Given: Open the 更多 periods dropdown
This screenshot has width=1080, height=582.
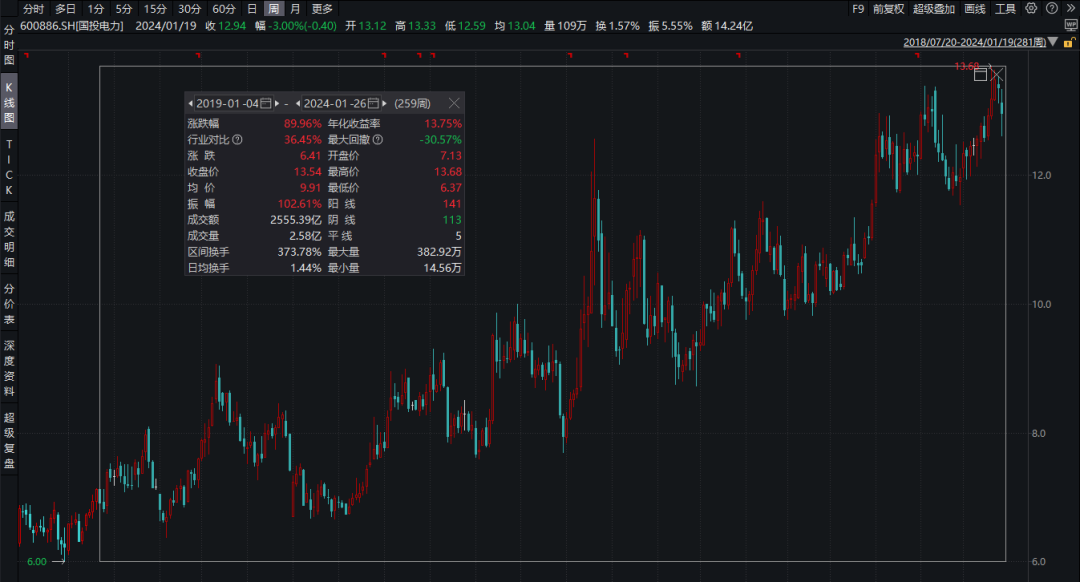Looking at the screenshot, I should coord(322,9).
